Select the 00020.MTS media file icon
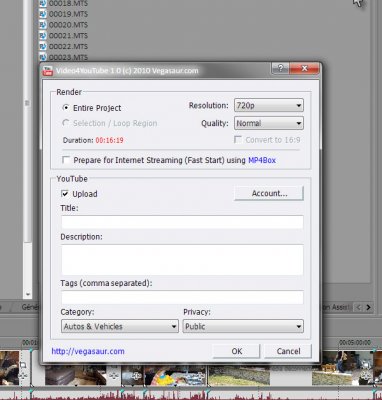The width and height of the screenshot is (382, 400). [x=43, y=25]
